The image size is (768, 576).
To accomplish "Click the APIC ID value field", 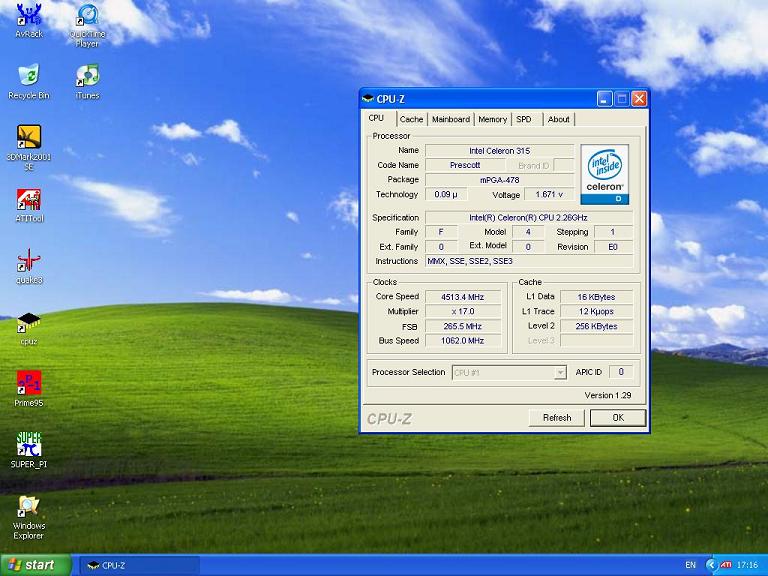I will pos(621,372).
